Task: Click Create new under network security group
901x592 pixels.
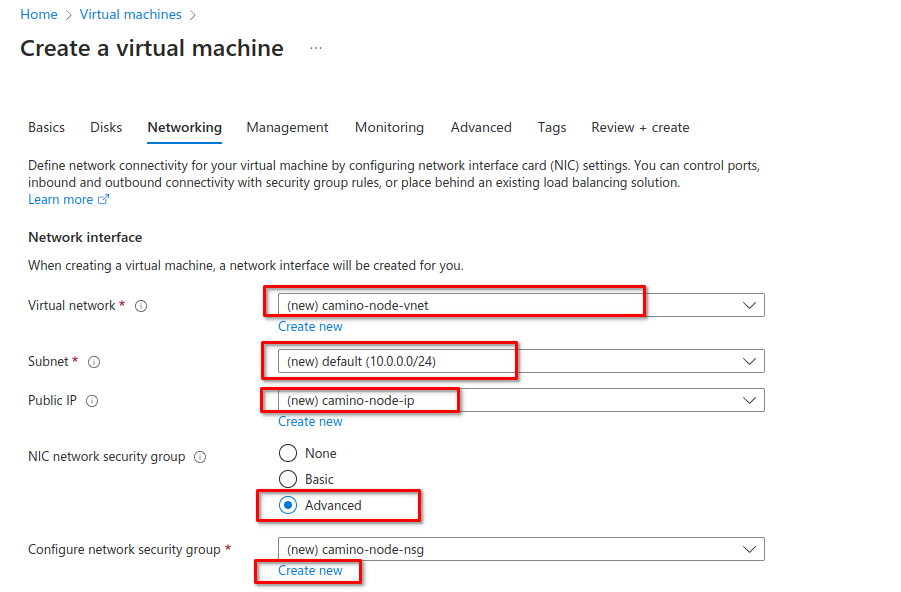Action: click(310, 571)
